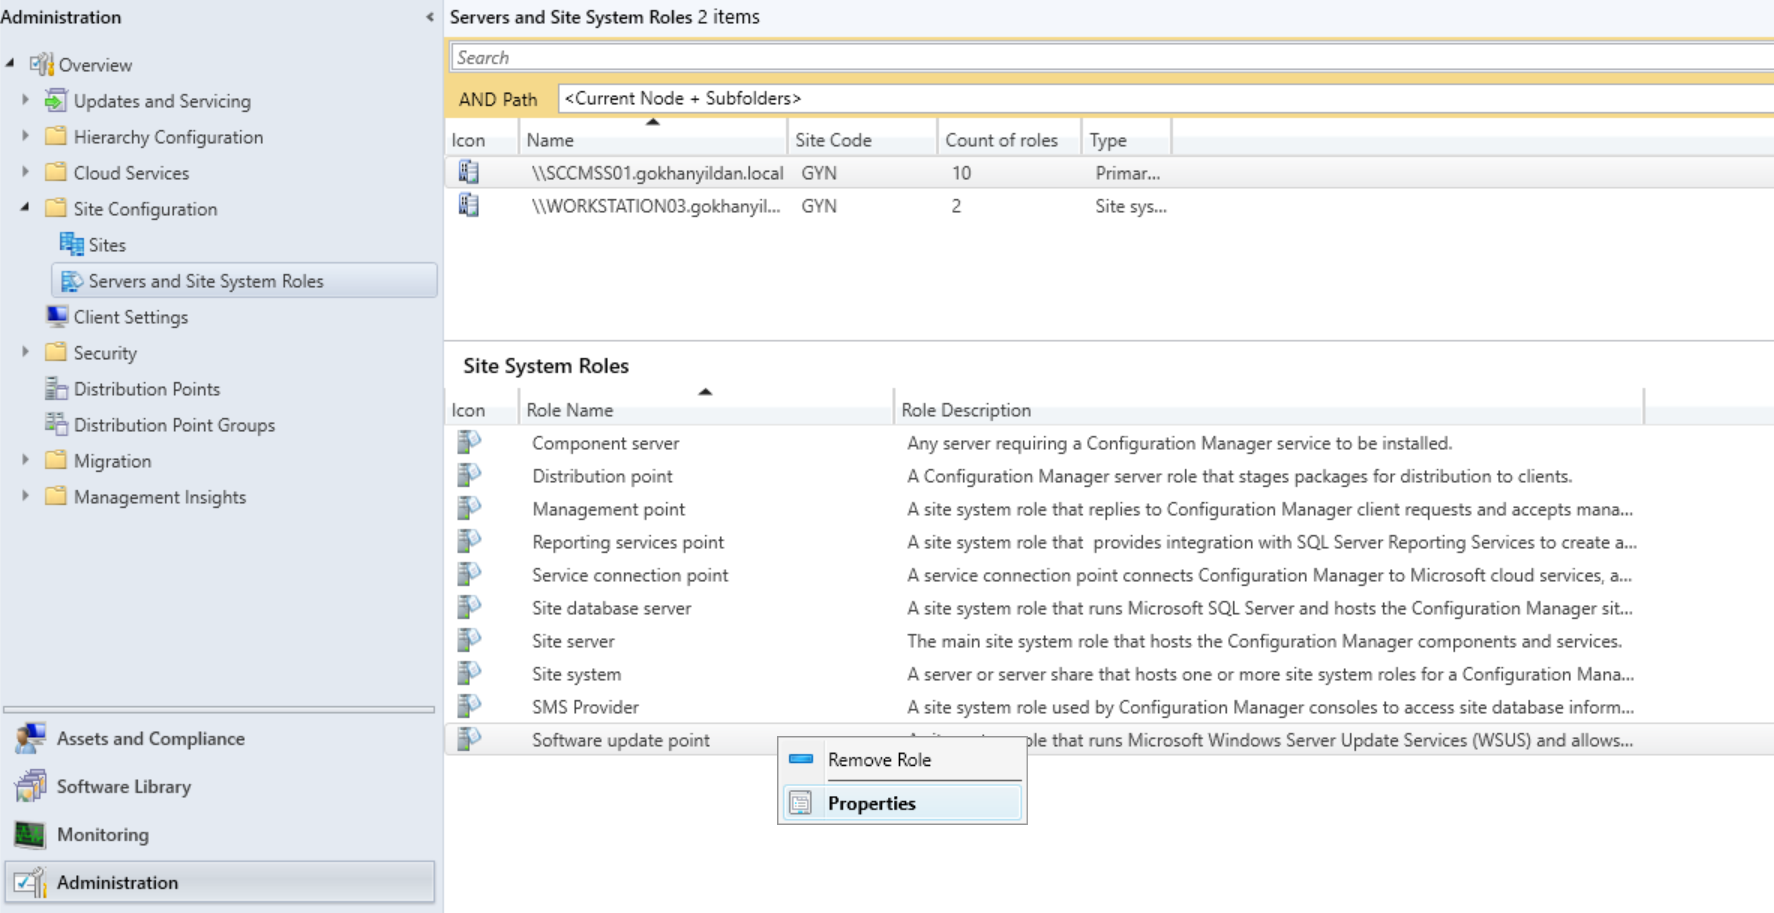Screen dimensions: 1774x913
Task: Sort servers by Site Code column
Action: coord(863,140)
